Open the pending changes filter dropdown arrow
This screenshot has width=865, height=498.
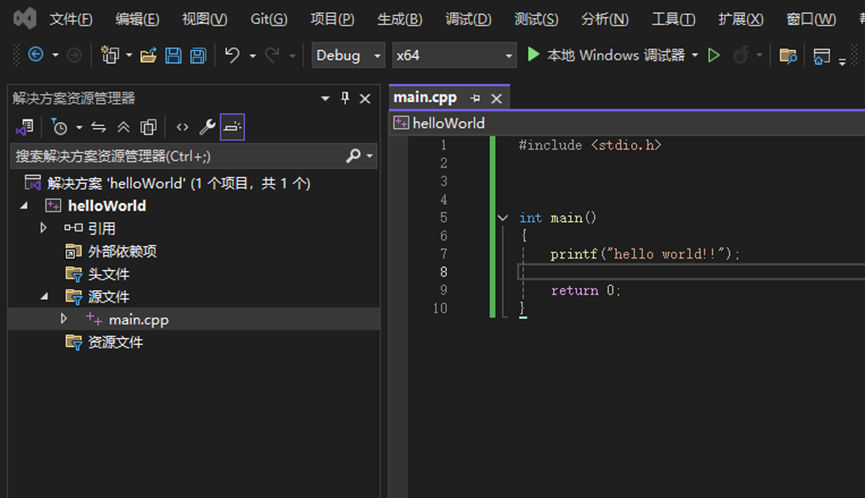point(79,128)
